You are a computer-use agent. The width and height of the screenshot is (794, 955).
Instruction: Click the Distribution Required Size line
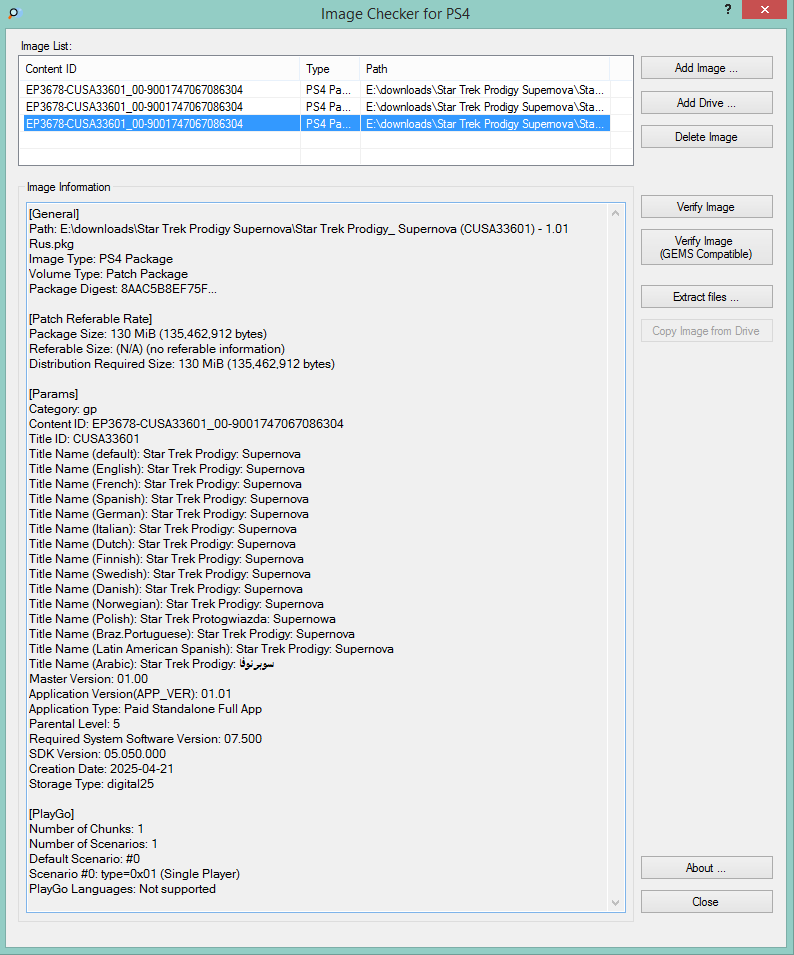[x=182, y=364]
